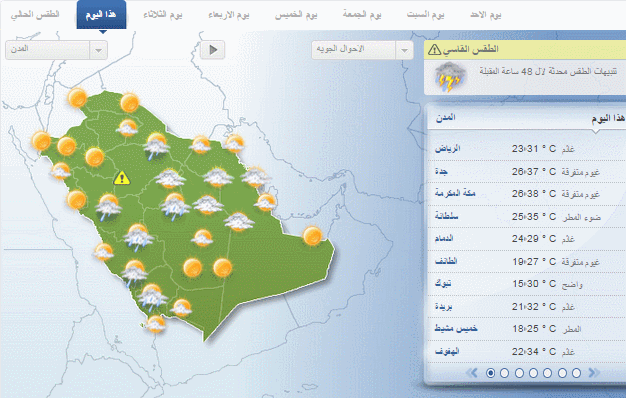The width and height of the screenshot is (626, 398).
Task: Open the الأحوال الجوية conditions dropdown
Action: [362, 50]
